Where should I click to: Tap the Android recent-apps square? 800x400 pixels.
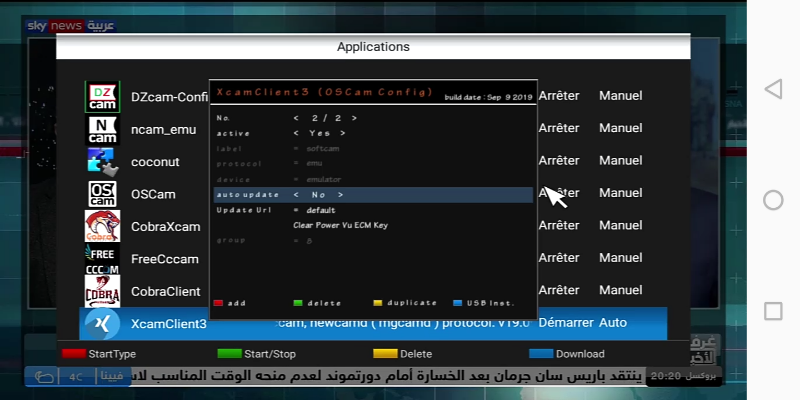[x=773, y=311]
